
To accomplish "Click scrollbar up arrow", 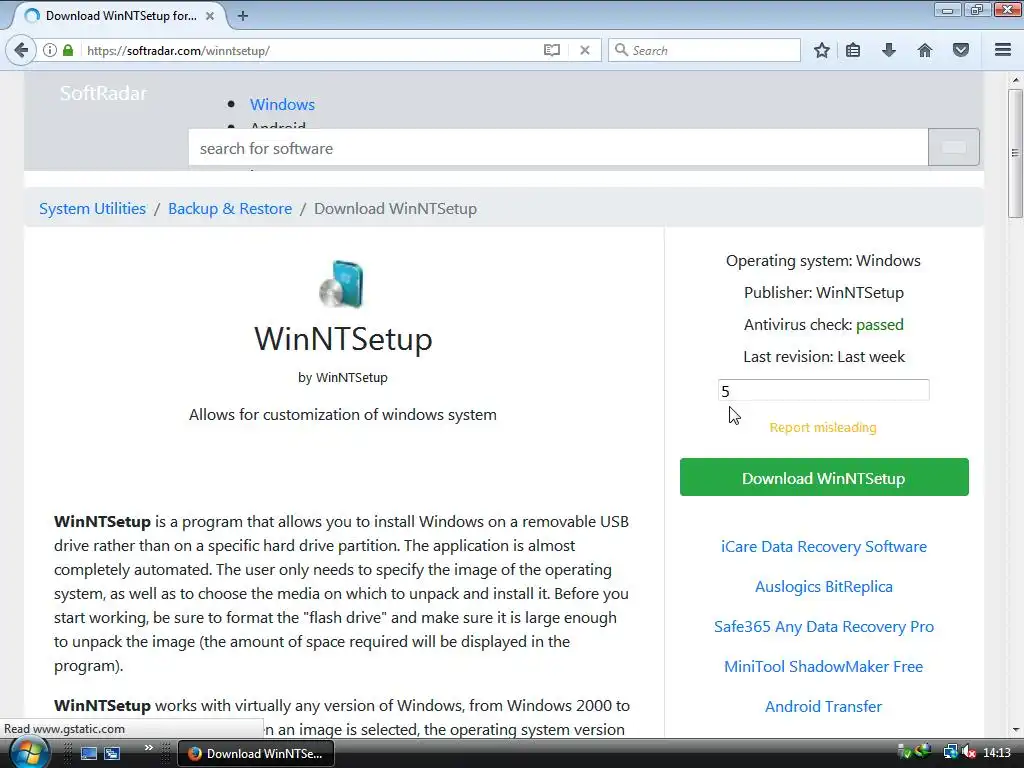I will pyautogui.click(x=1015, y=80).
